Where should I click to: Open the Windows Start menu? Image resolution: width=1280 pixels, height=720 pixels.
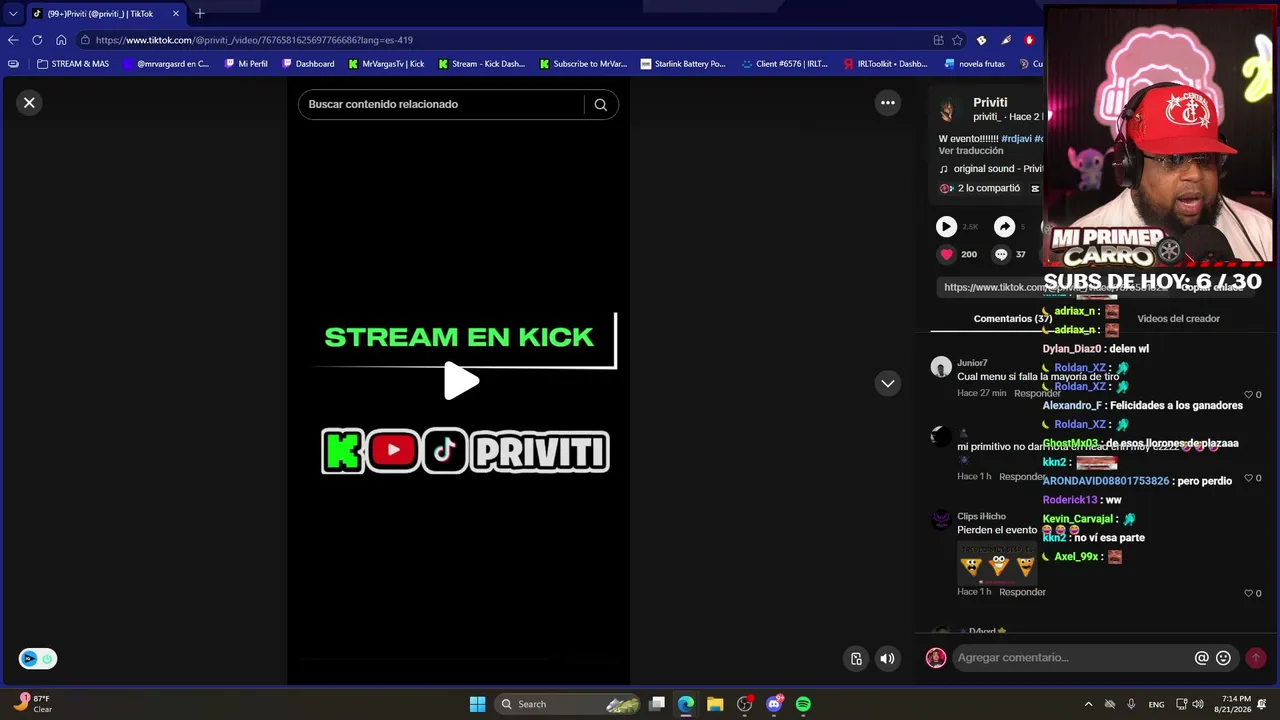pos(477,704)
